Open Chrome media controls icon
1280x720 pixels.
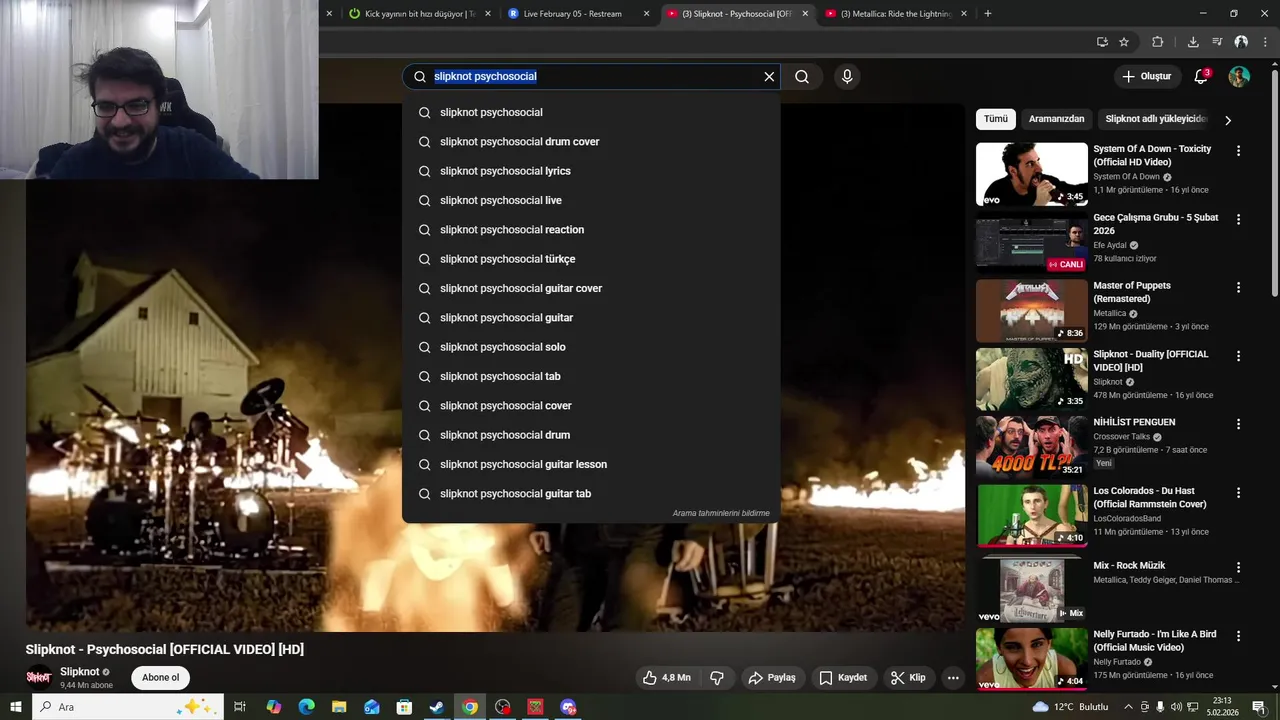pos(1217,42)
